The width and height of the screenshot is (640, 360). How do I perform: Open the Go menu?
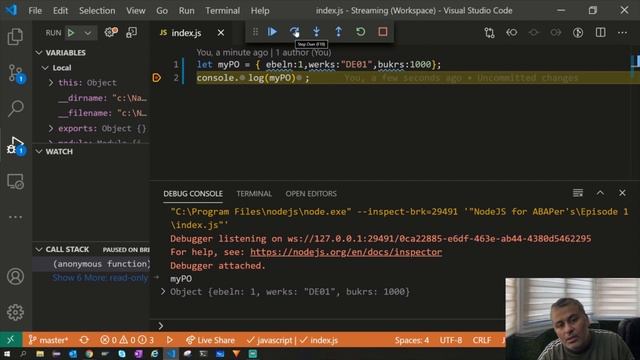tap(162, 11)
